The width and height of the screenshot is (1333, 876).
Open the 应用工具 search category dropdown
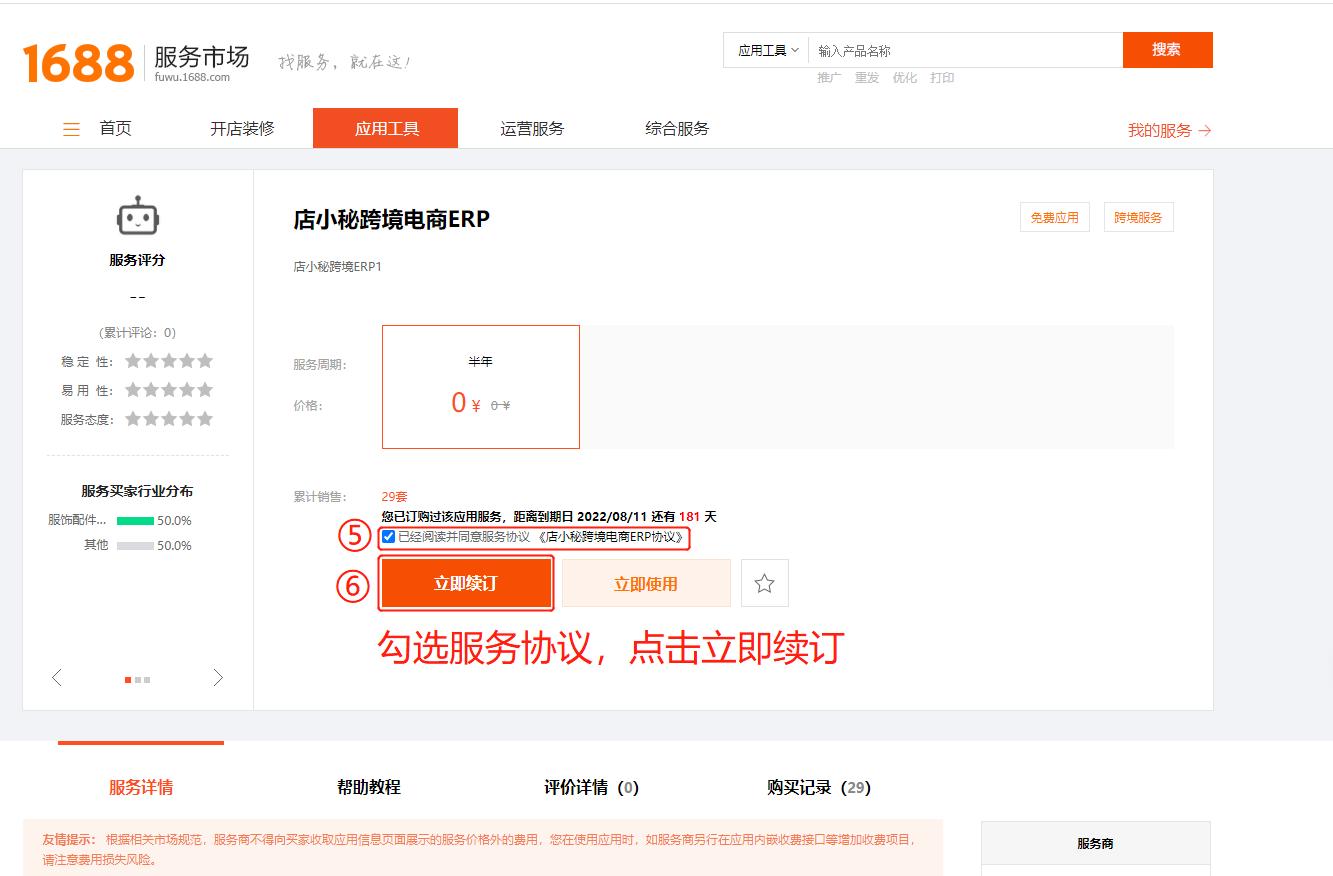point(764,49)
